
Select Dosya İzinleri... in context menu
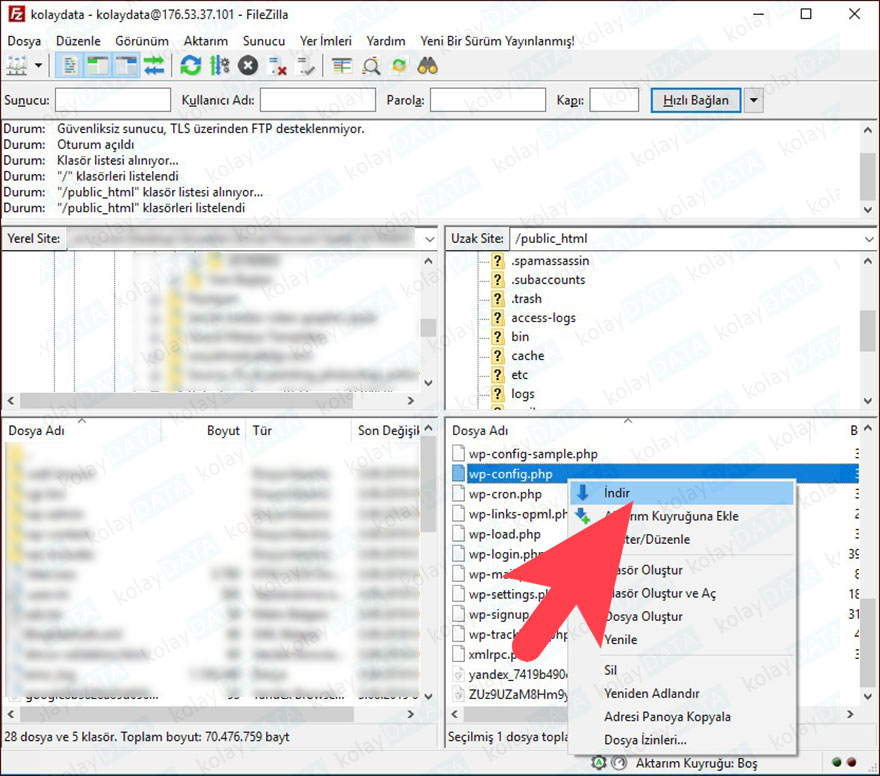(x=645, y=740)
